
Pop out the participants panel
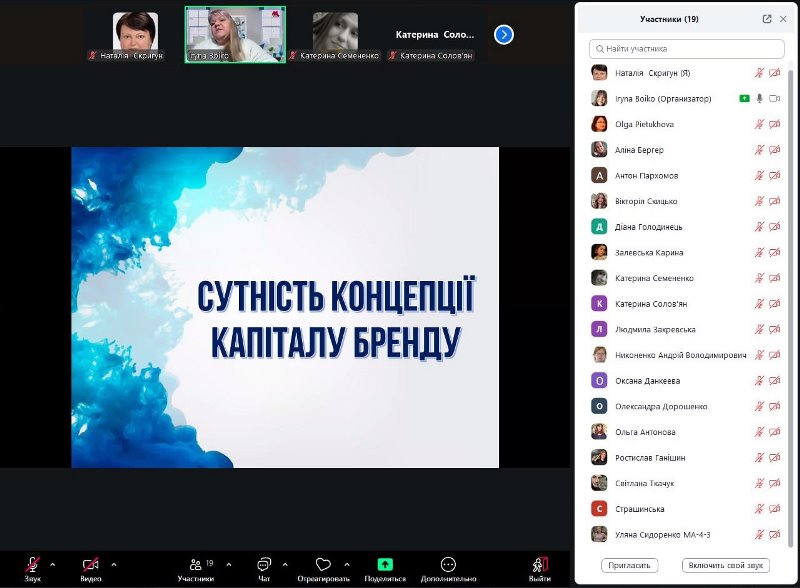click(768, 18)
